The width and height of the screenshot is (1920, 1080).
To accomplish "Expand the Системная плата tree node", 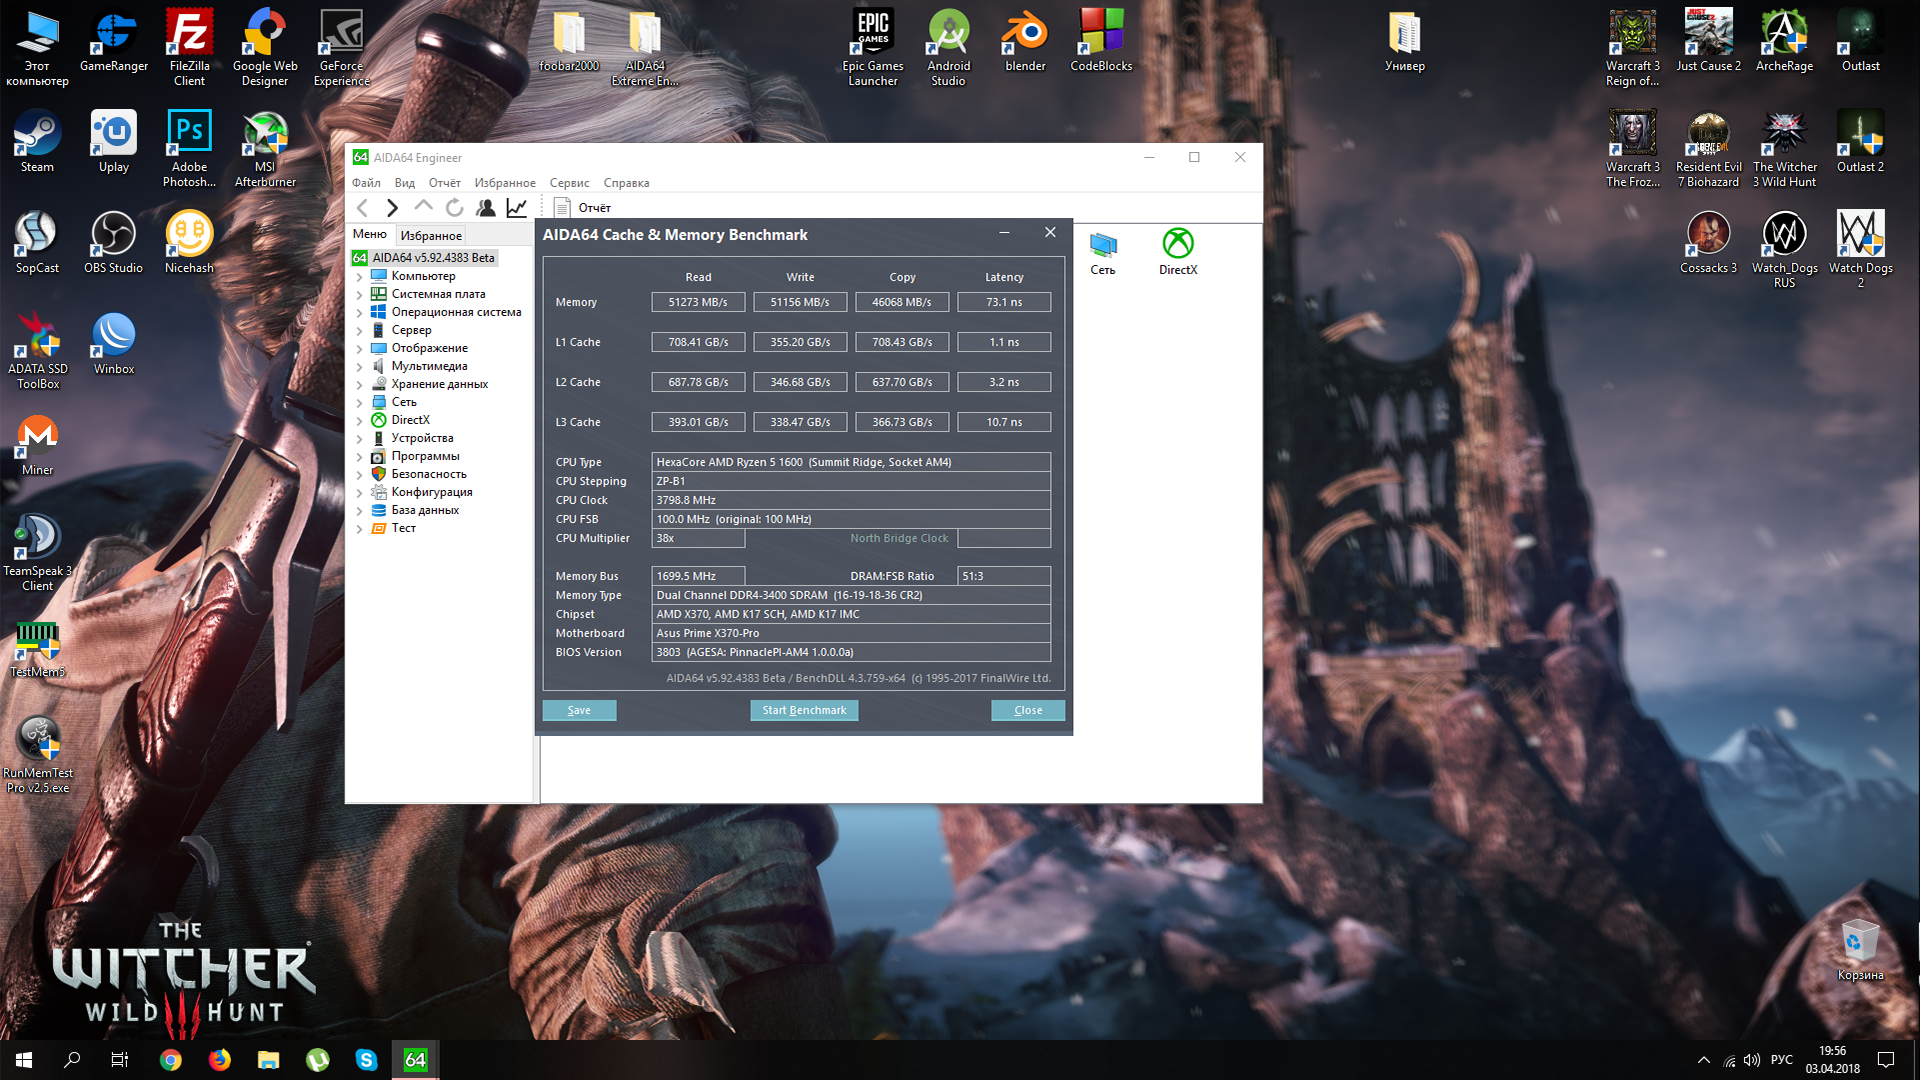I will (360, 295).
